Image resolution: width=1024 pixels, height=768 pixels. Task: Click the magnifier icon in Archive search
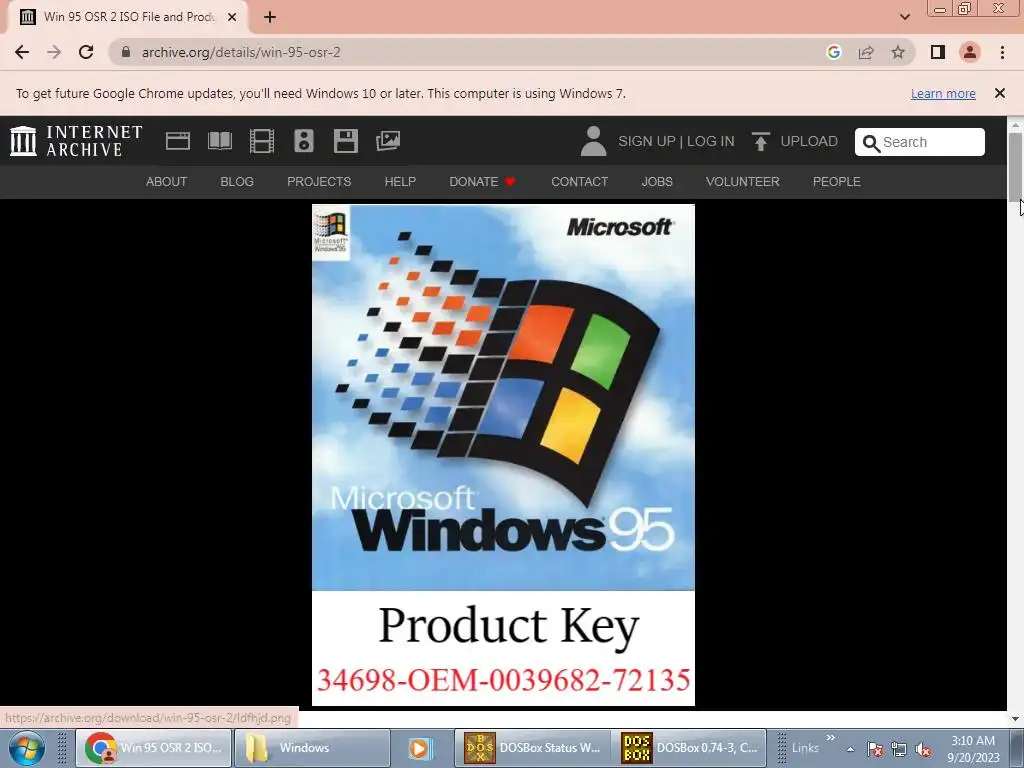click(871, 143)
